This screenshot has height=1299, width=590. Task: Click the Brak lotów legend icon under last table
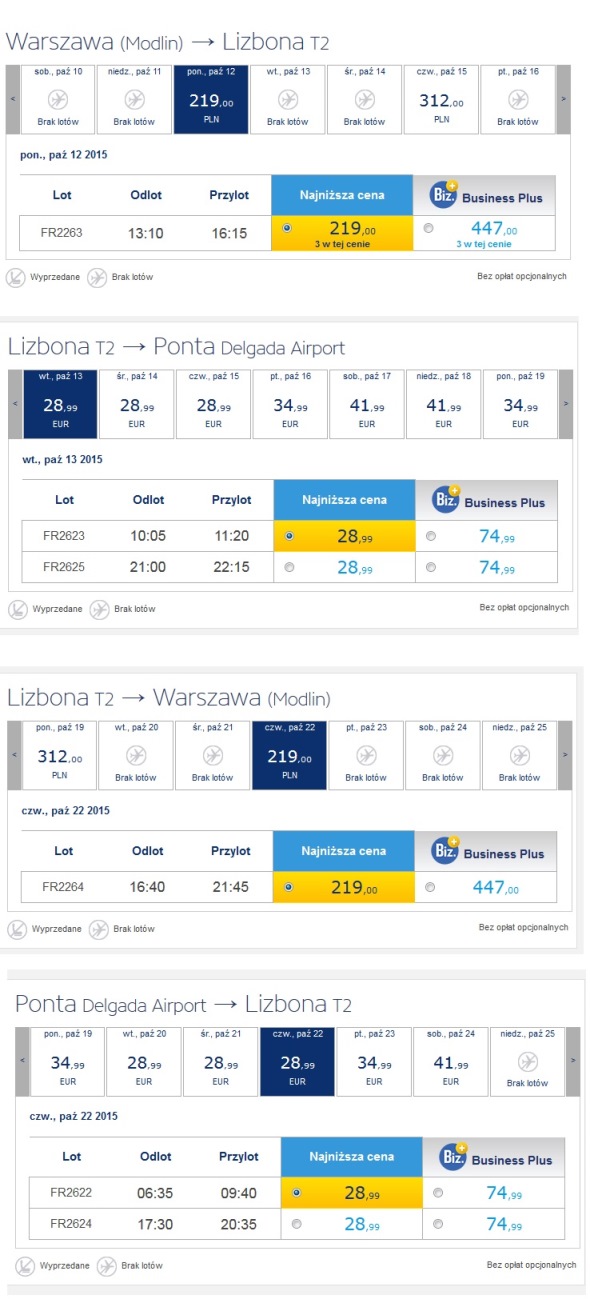[106, 1266]
